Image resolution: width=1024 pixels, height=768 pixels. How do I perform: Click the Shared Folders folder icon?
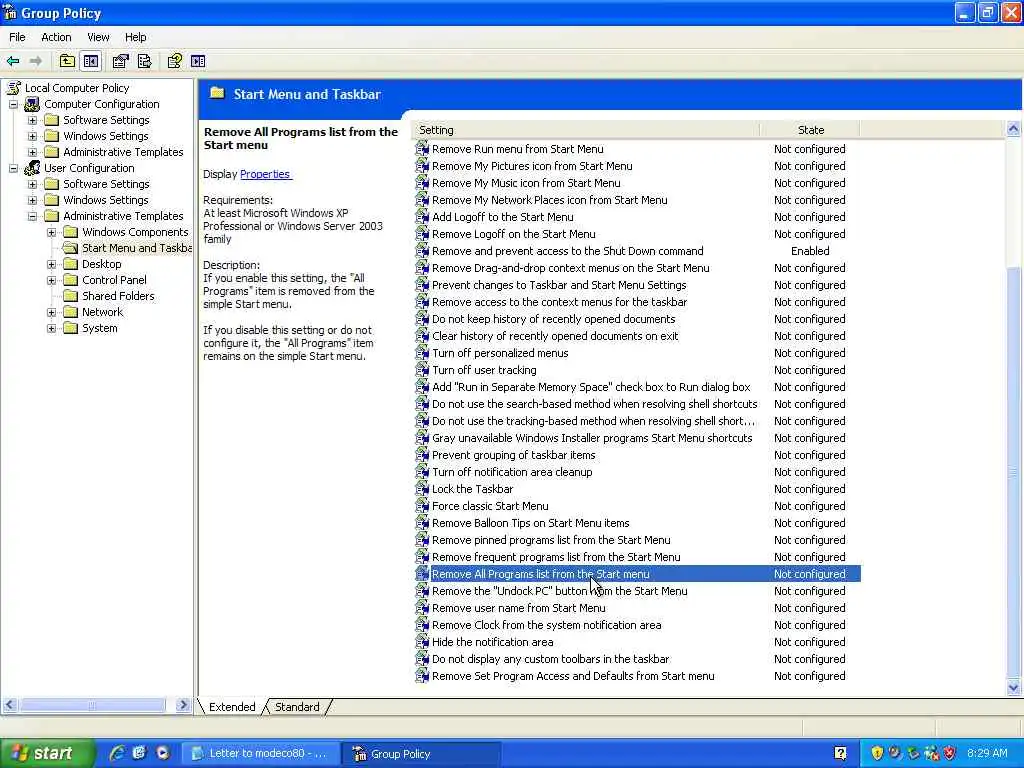point(71,296)
